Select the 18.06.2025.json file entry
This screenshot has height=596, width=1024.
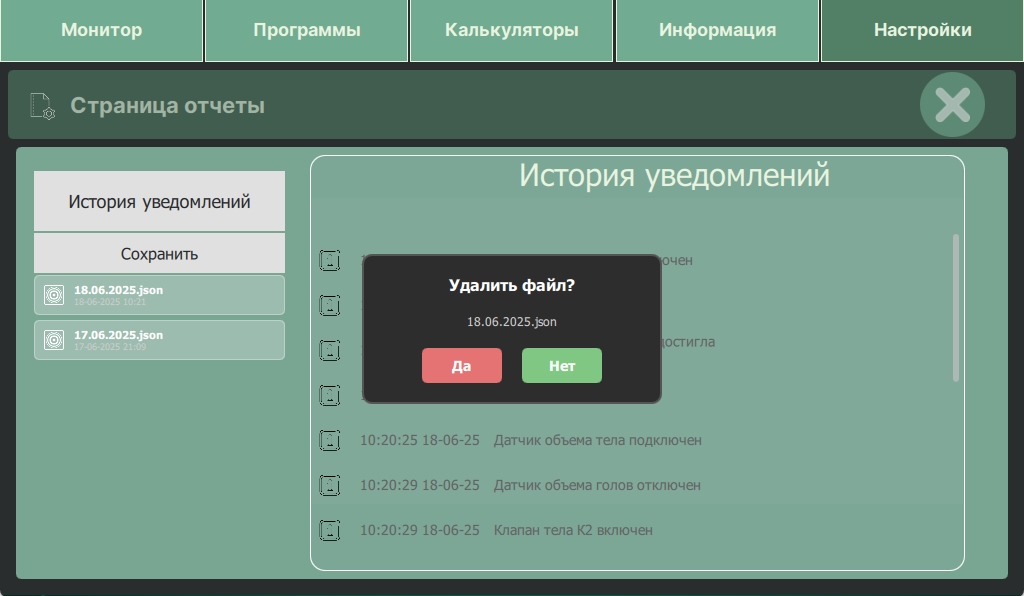pyautogui.click(x=159, y=295)
